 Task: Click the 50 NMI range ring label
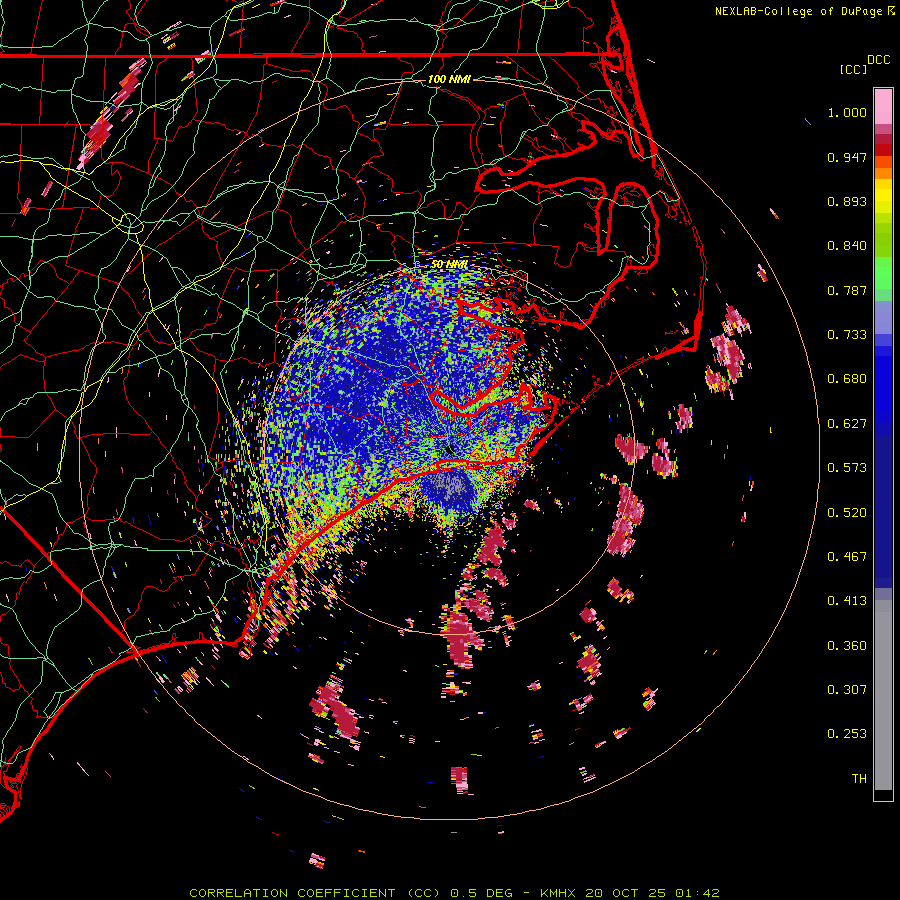coord(449,265)
